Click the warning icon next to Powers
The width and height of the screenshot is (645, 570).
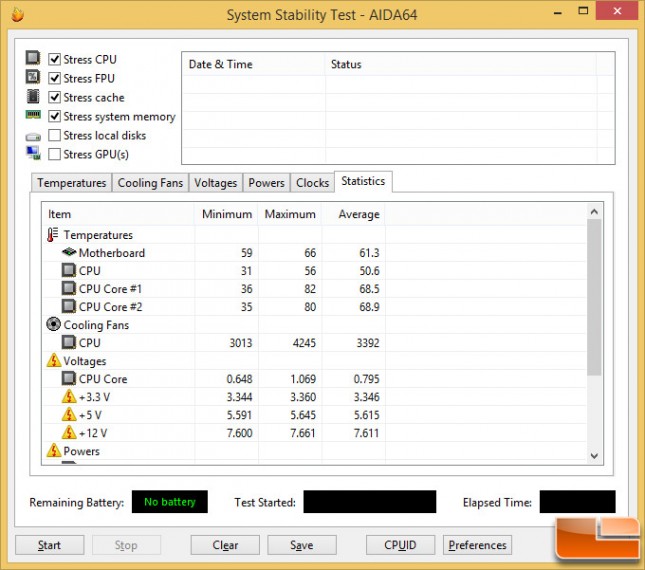(53, 450)
